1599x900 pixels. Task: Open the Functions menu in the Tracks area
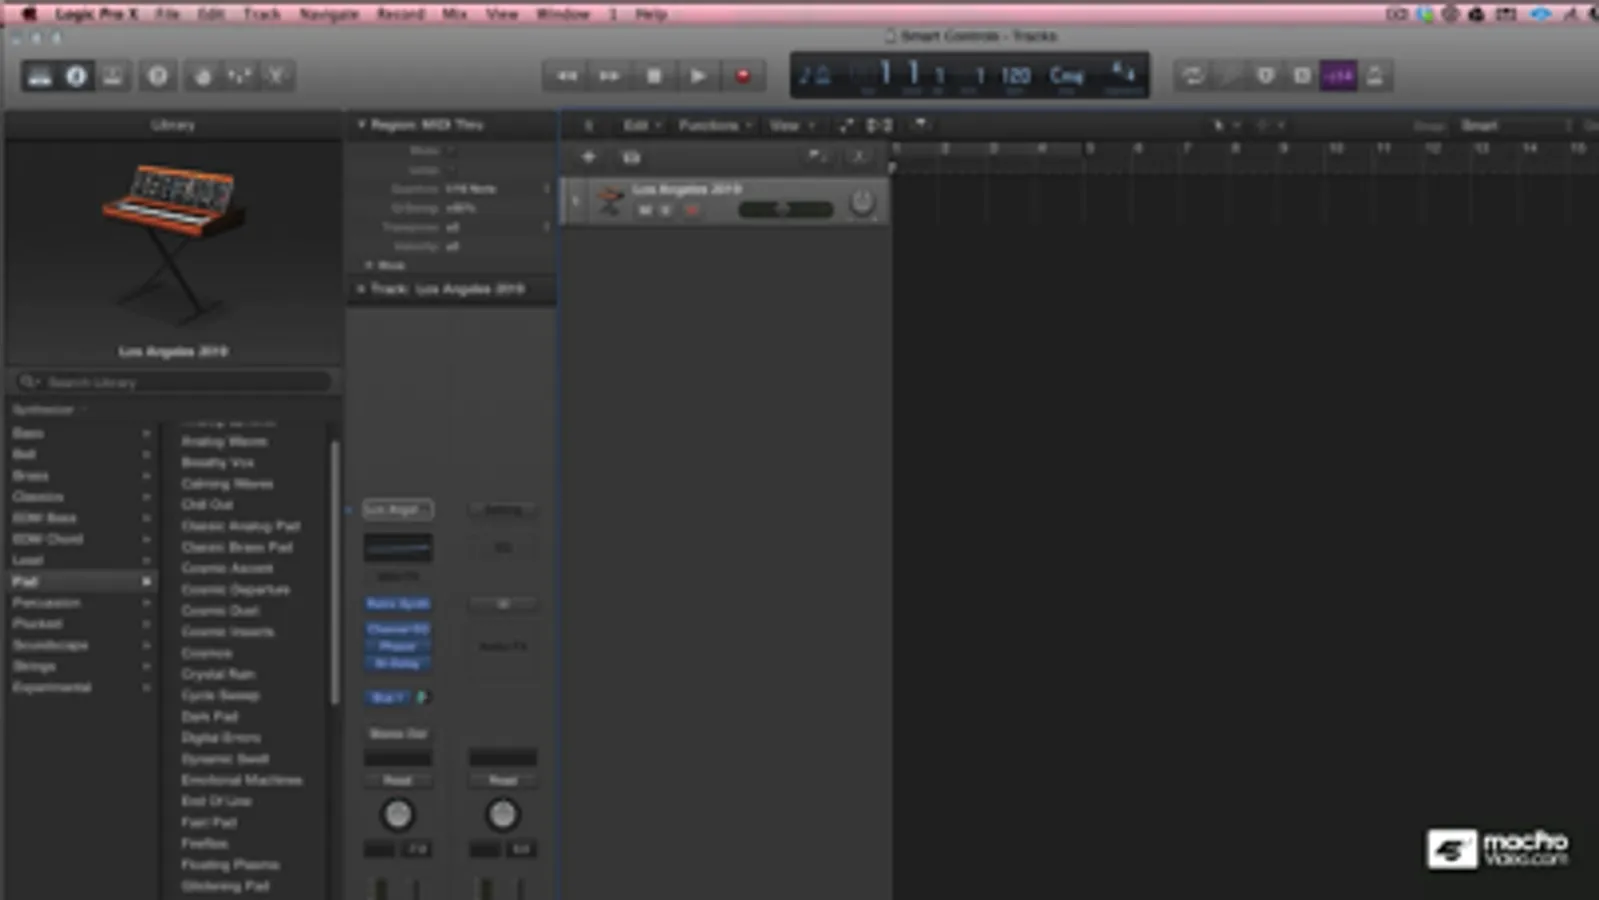[x=714, y=125]
